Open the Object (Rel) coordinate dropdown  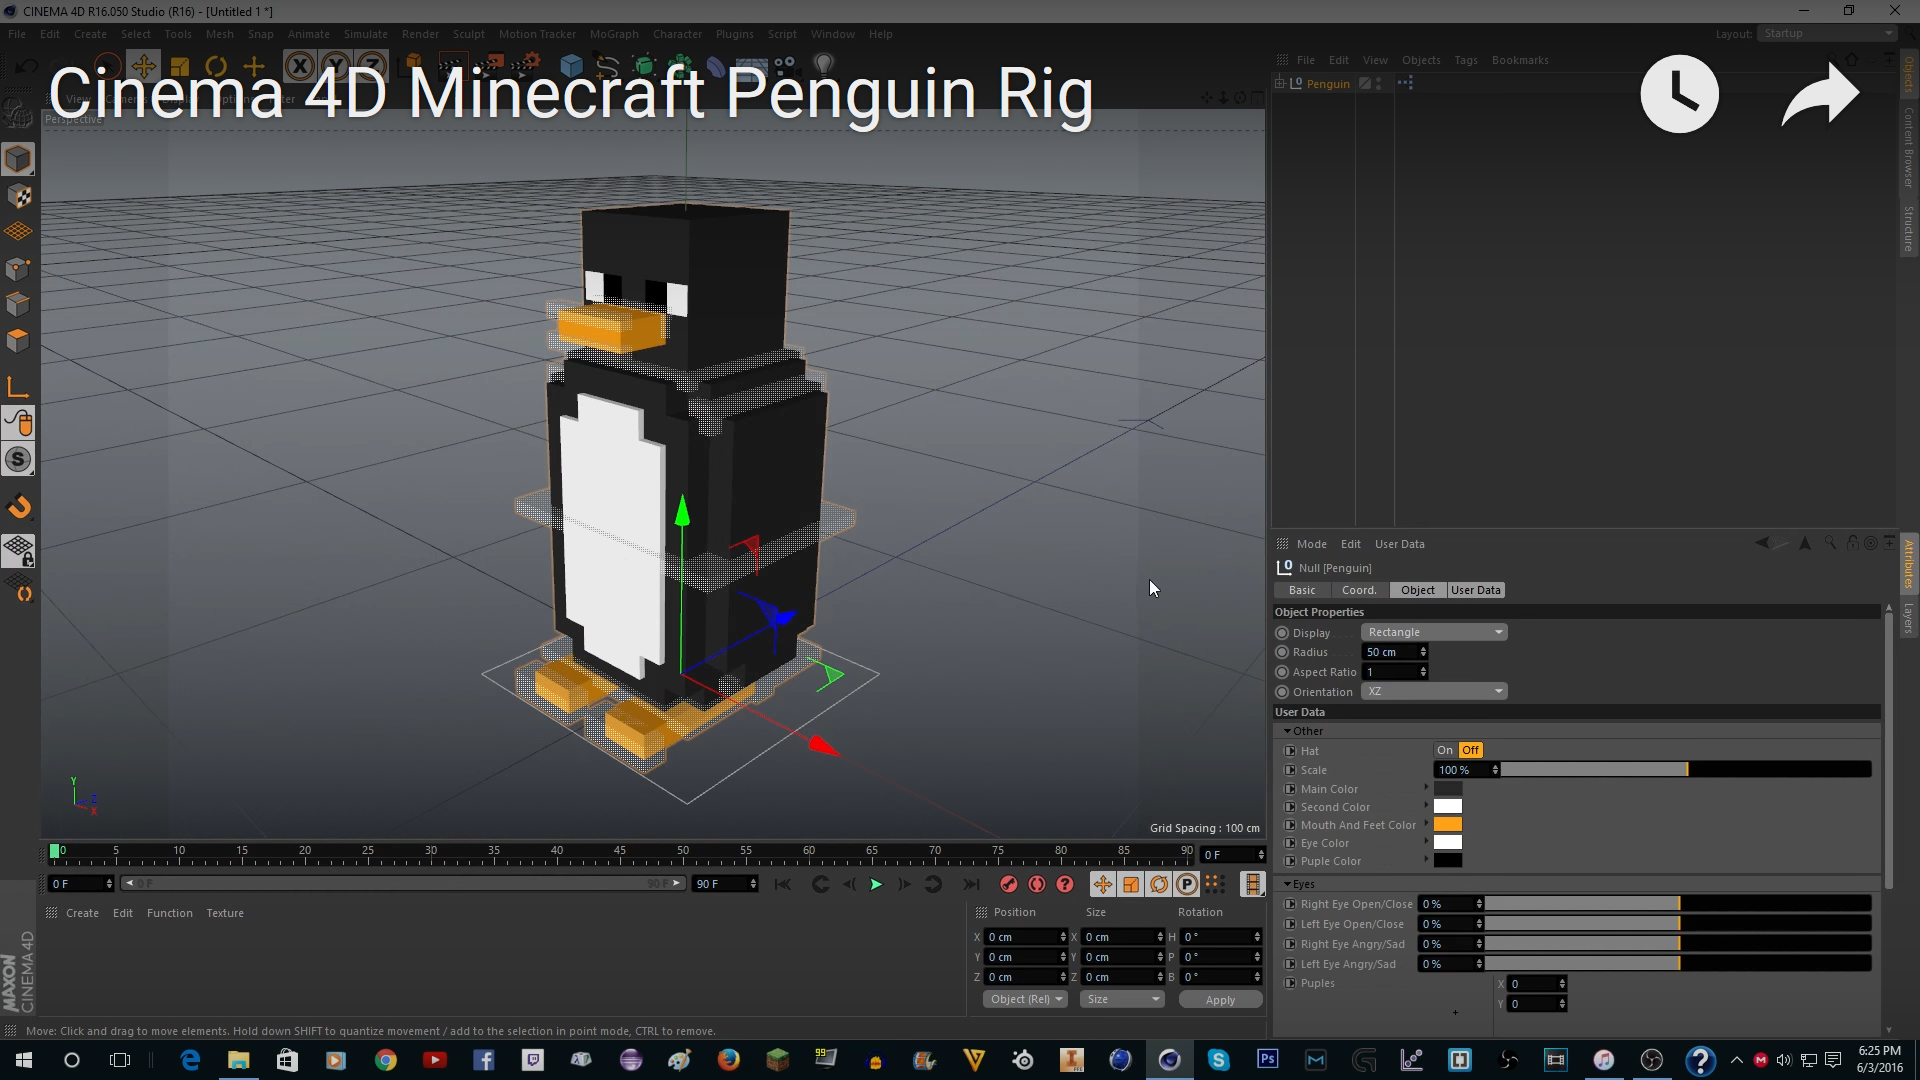click(x=1026, y=999)
